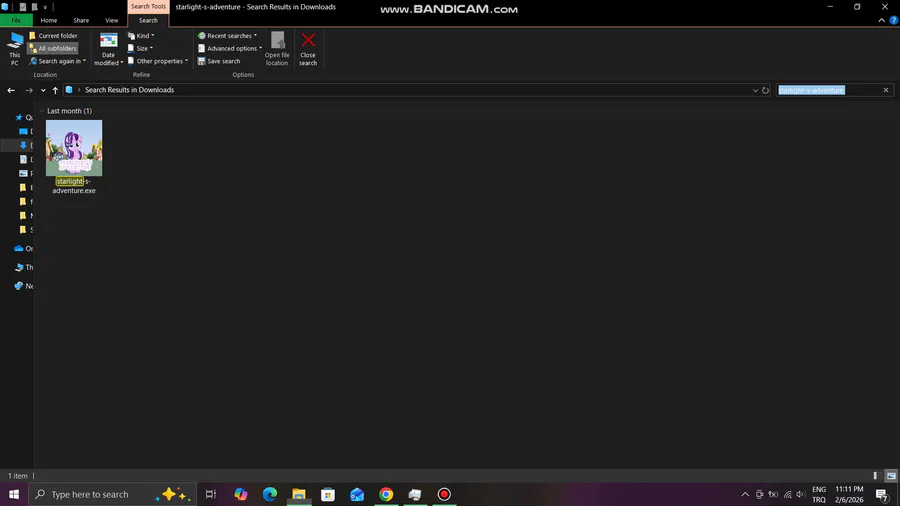Show hidden system tray icons
Screen dimensions: 900x506
[745, 494]
